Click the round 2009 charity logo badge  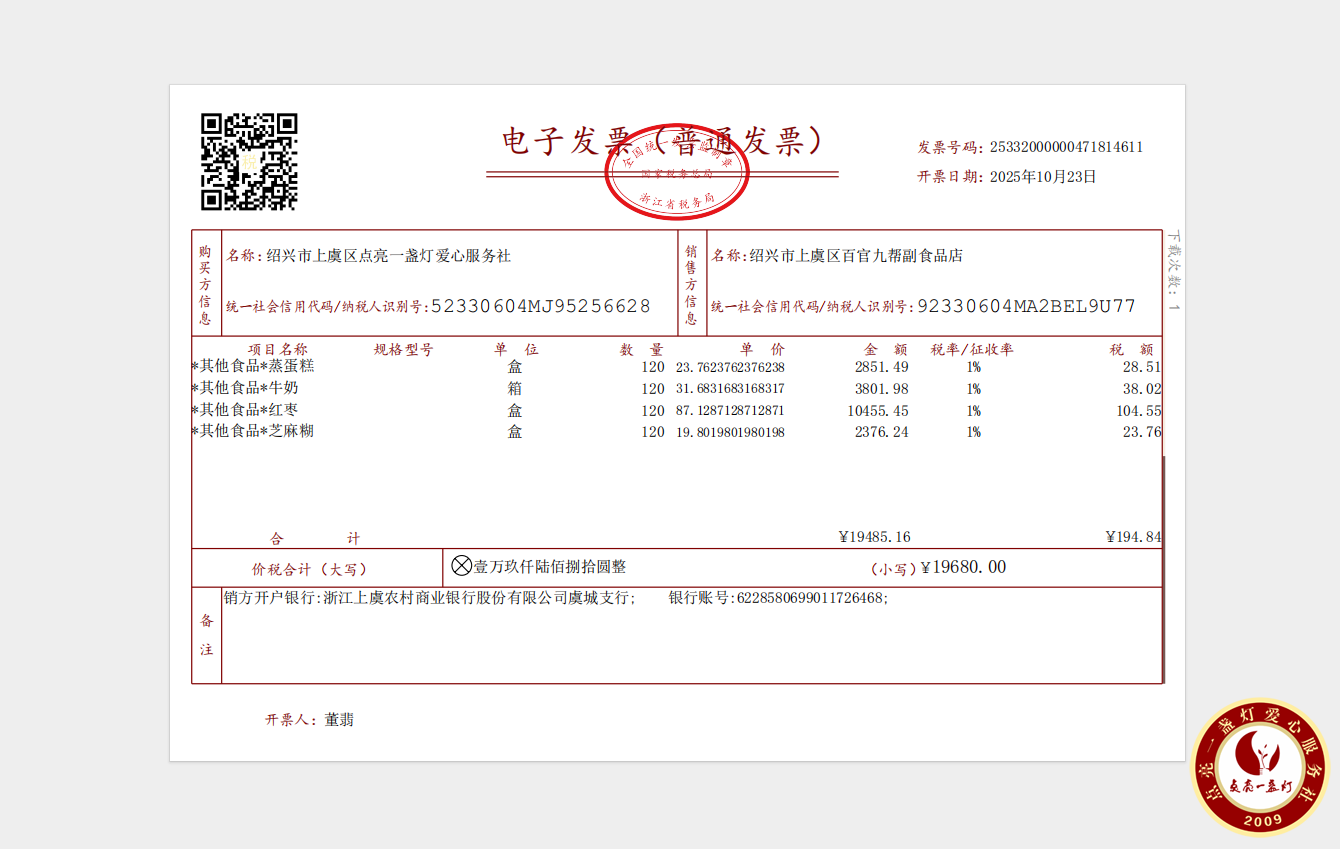point(1262,768)
